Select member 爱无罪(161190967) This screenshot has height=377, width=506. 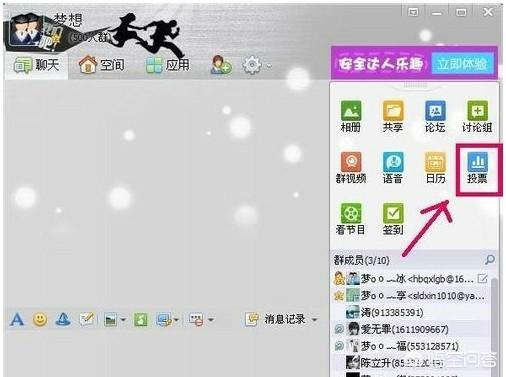pos(411,329)
